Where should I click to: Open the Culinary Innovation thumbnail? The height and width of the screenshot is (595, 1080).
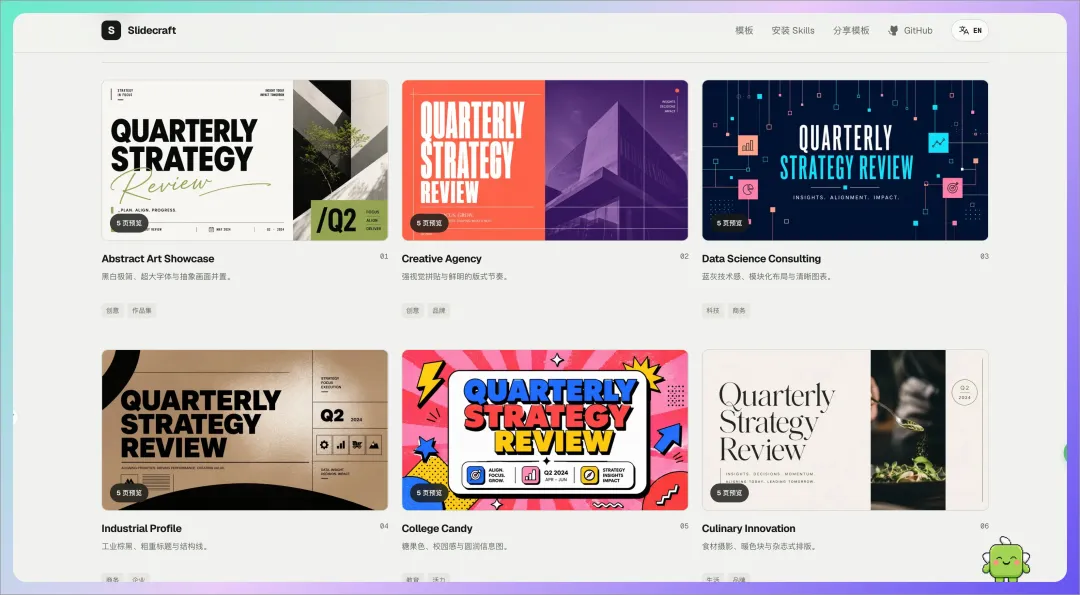click(x=845, y=430)
